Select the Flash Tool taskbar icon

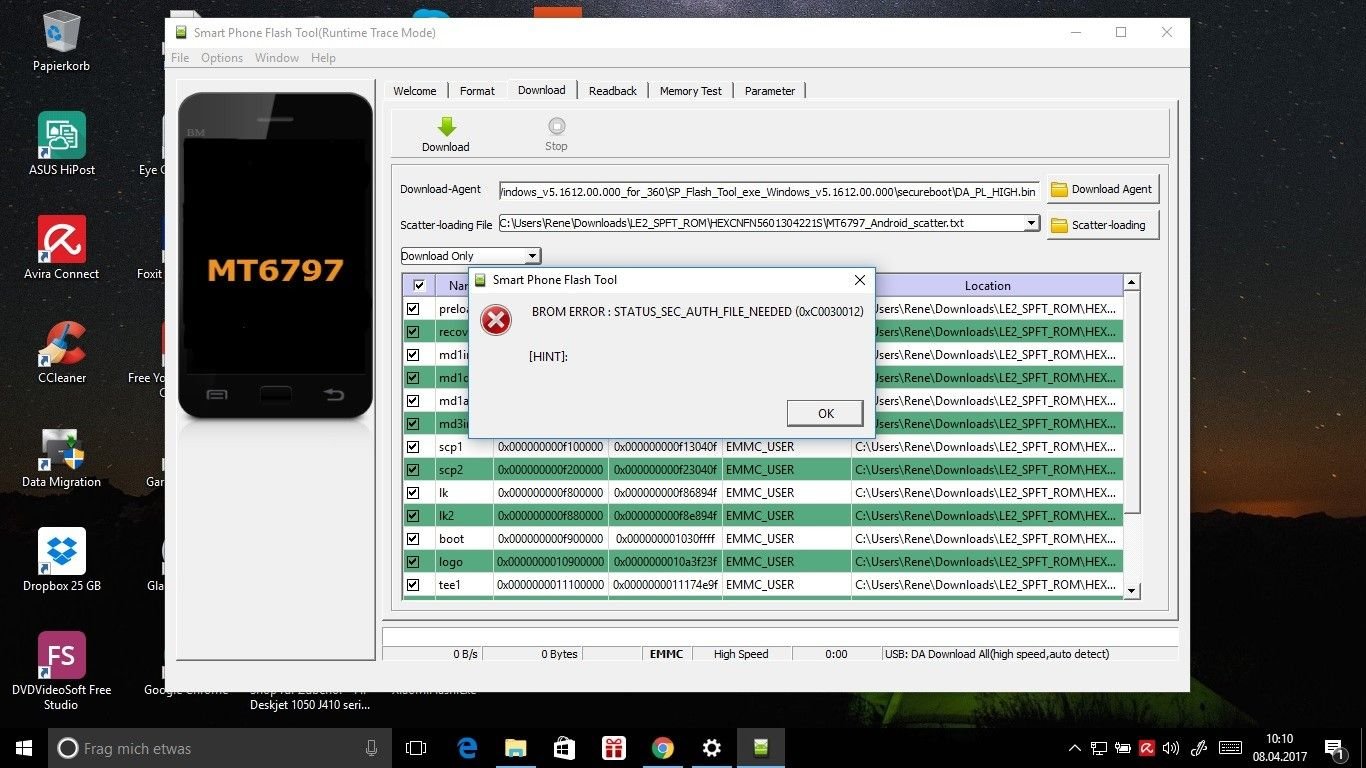pyautogui.click(x=761, y=748)
